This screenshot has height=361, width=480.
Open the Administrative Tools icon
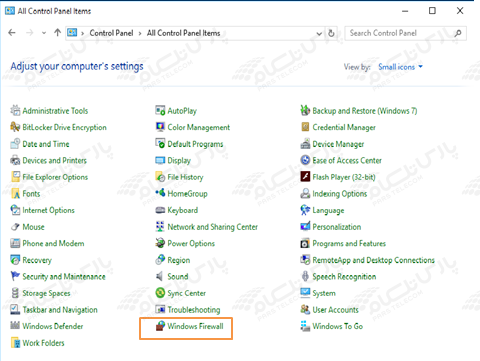15,110
